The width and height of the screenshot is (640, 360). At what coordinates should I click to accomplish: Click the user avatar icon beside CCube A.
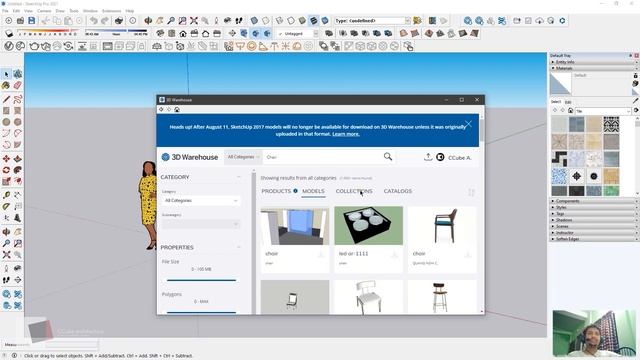click(x=440, y=157)
